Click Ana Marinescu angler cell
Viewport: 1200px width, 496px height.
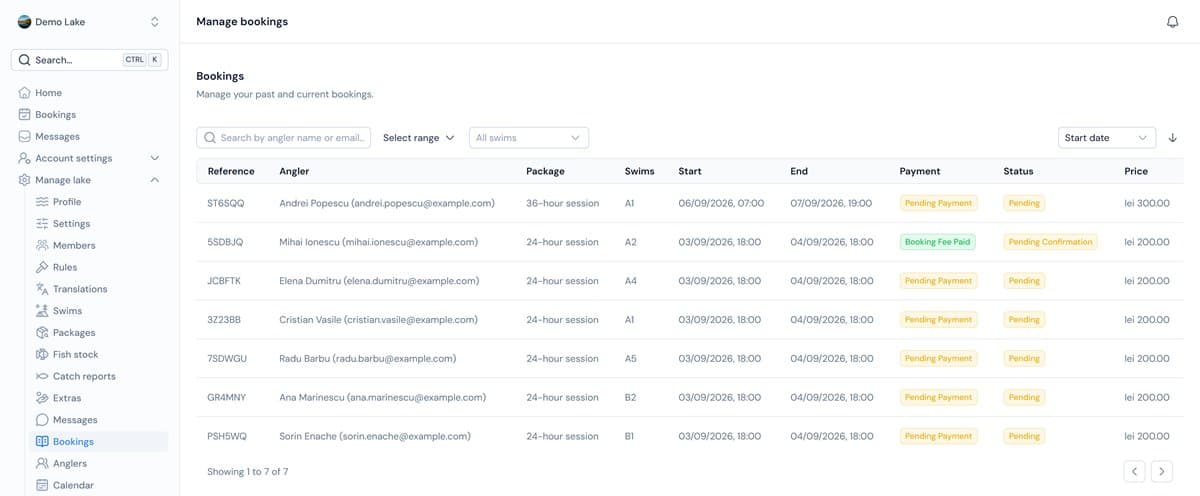point(383,398)
